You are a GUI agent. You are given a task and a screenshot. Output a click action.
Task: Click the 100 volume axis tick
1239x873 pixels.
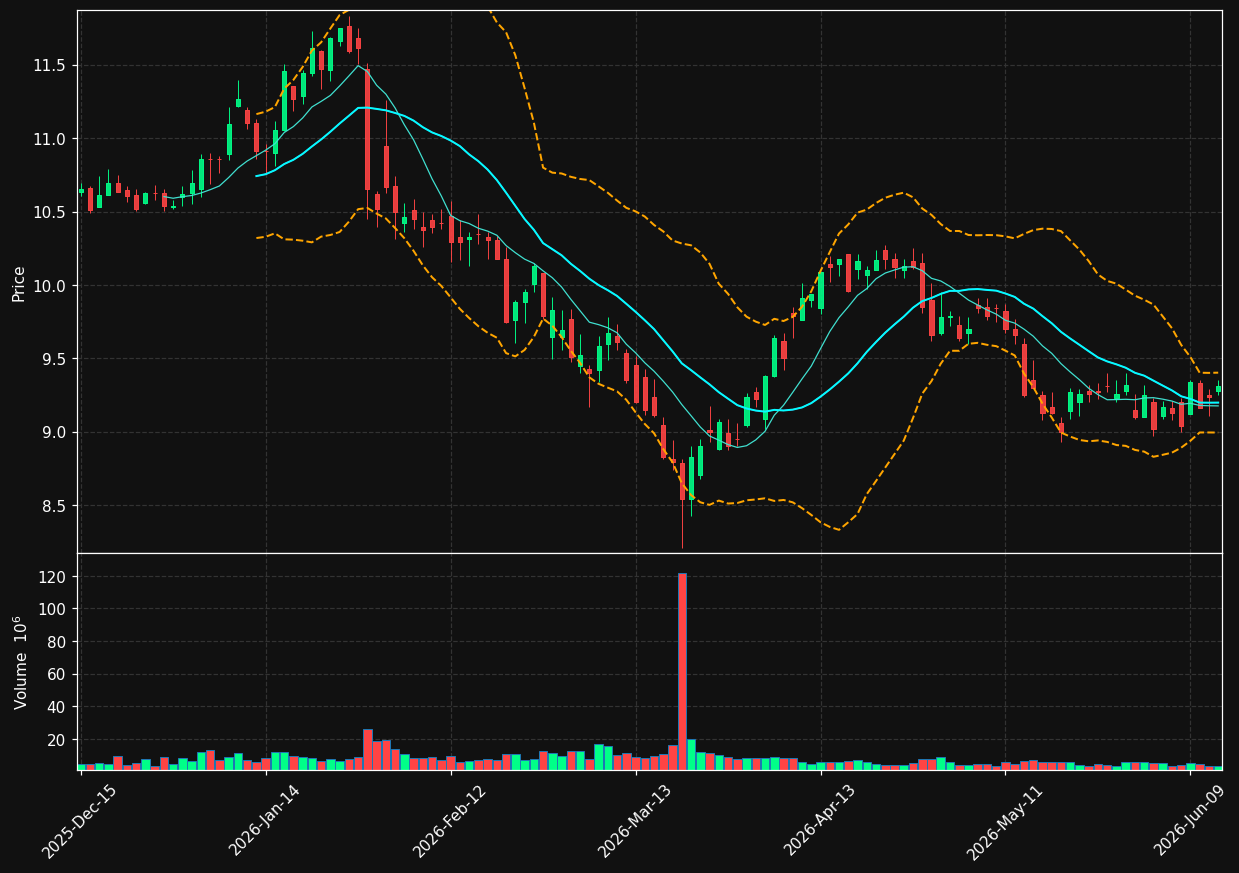(x=53, y=609)
